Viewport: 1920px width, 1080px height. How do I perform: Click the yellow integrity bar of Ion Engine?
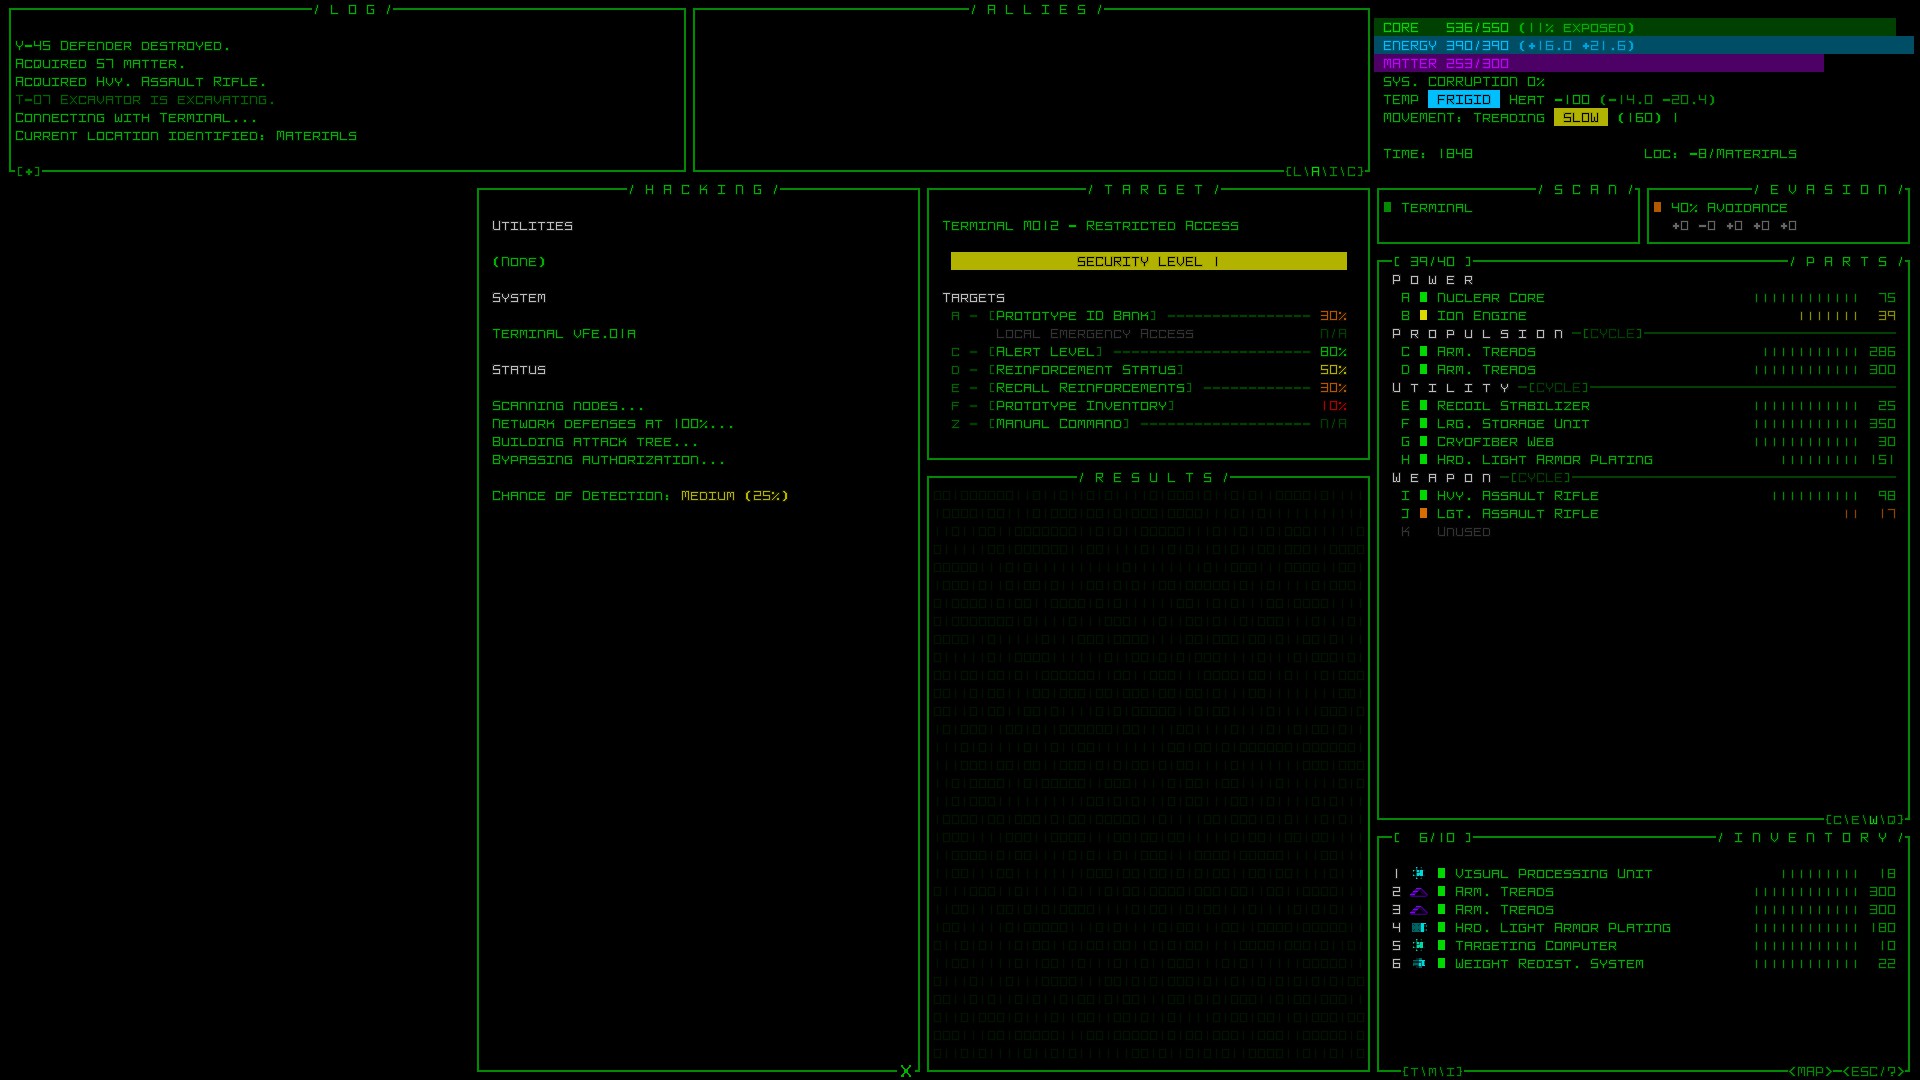[1828, 316]
